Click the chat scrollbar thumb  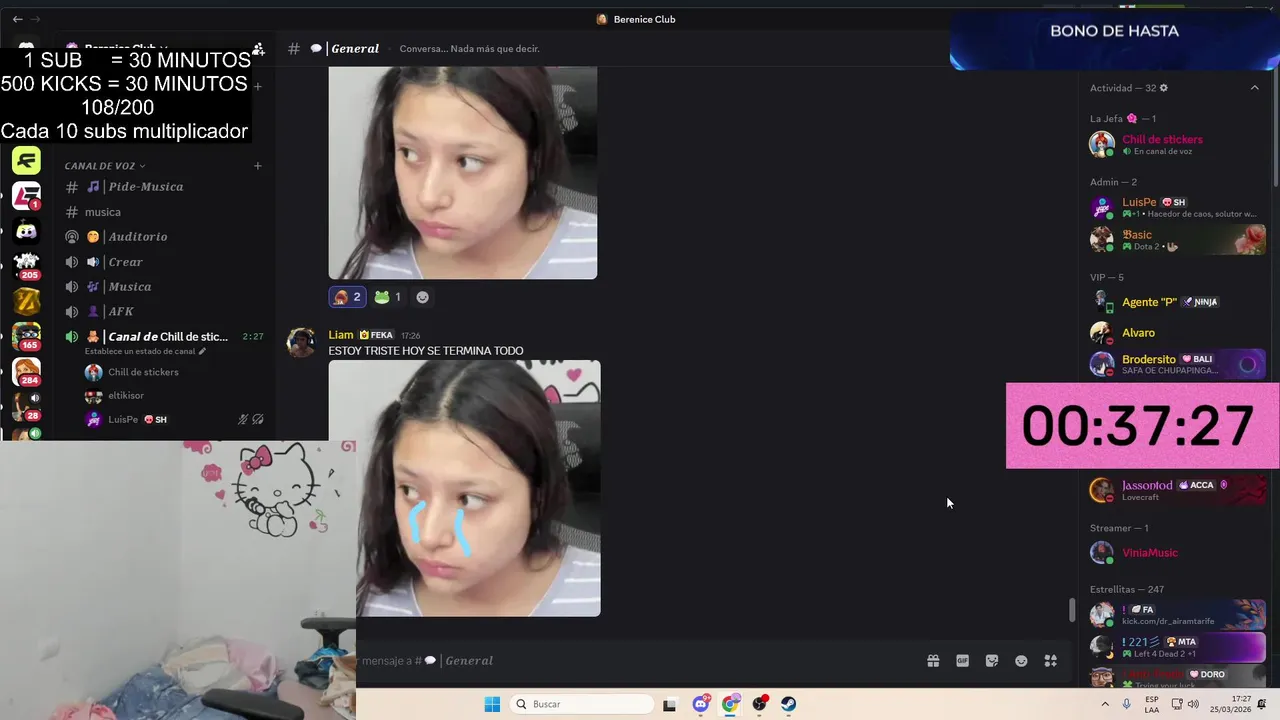coord(1071,610)
